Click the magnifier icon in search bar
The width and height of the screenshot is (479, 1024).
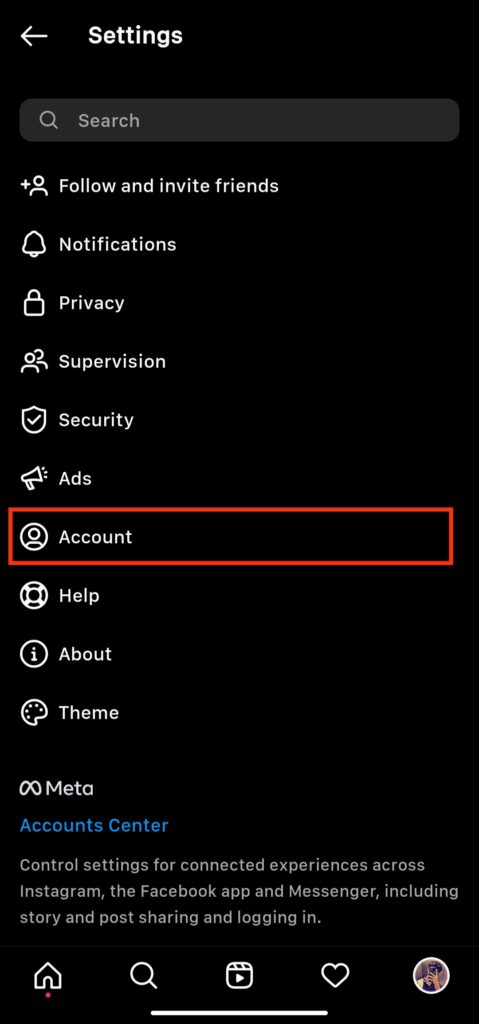(48, 120)
